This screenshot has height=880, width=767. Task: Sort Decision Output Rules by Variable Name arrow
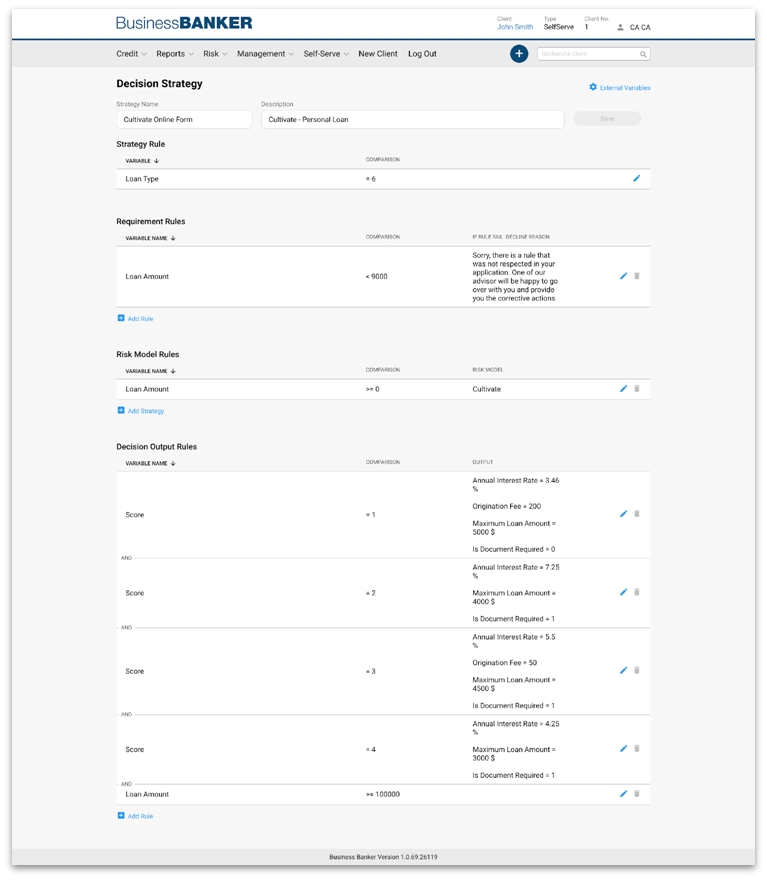173,464
